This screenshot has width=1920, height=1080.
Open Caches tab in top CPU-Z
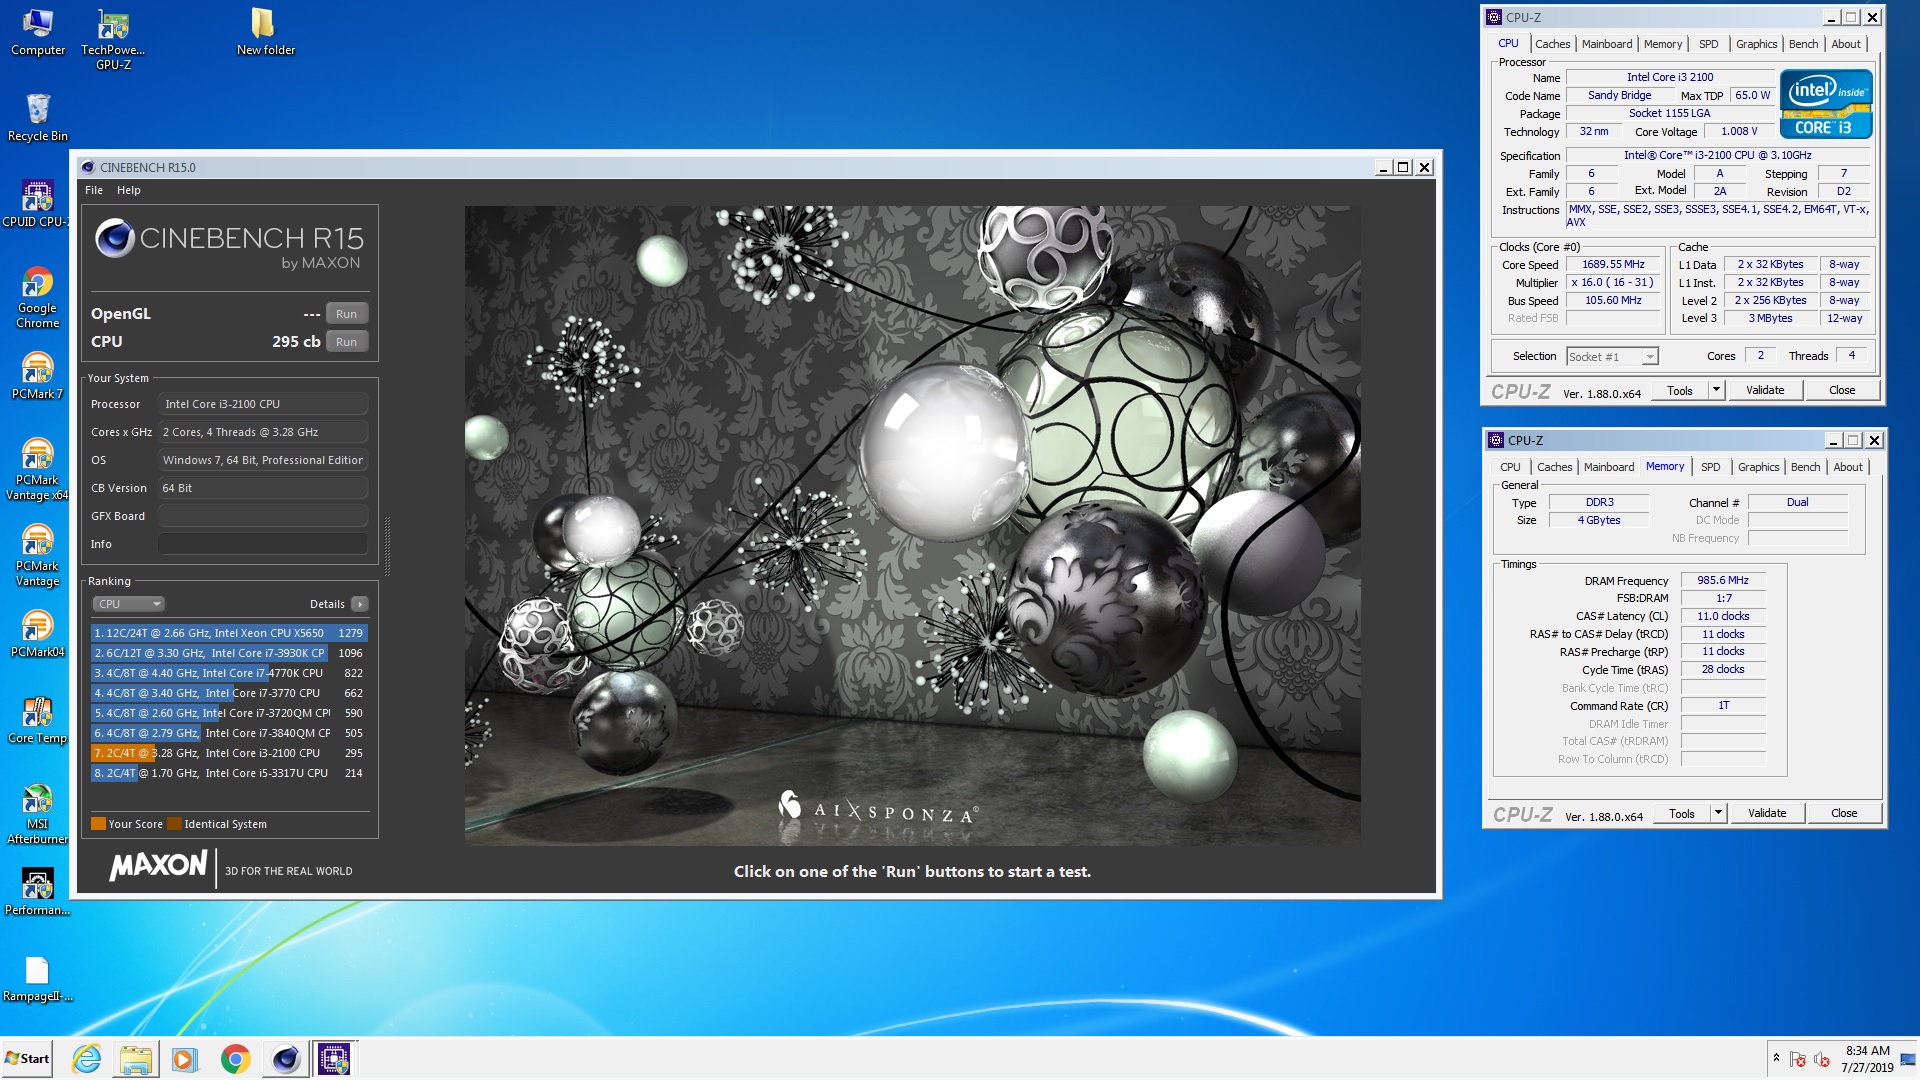1552,44
